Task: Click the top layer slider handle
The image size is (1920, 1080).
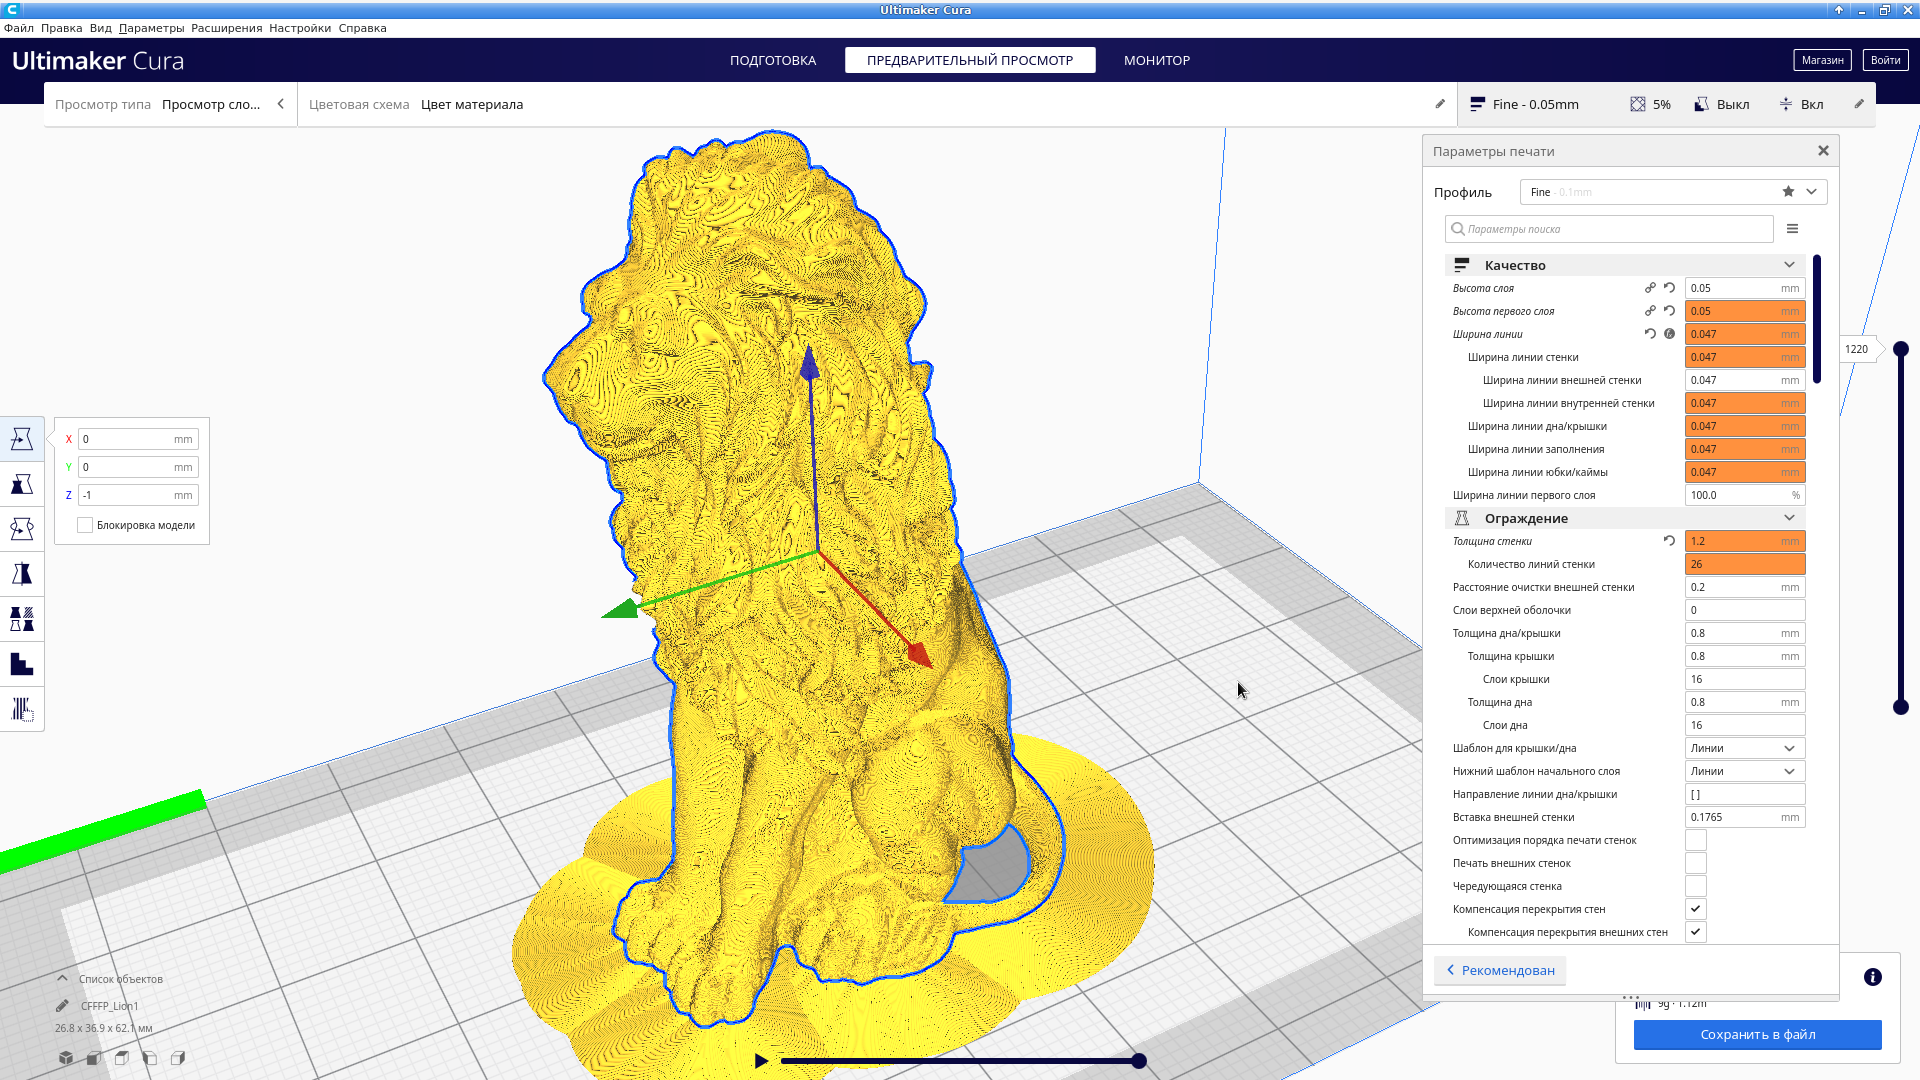Action: coord(1901,349)
